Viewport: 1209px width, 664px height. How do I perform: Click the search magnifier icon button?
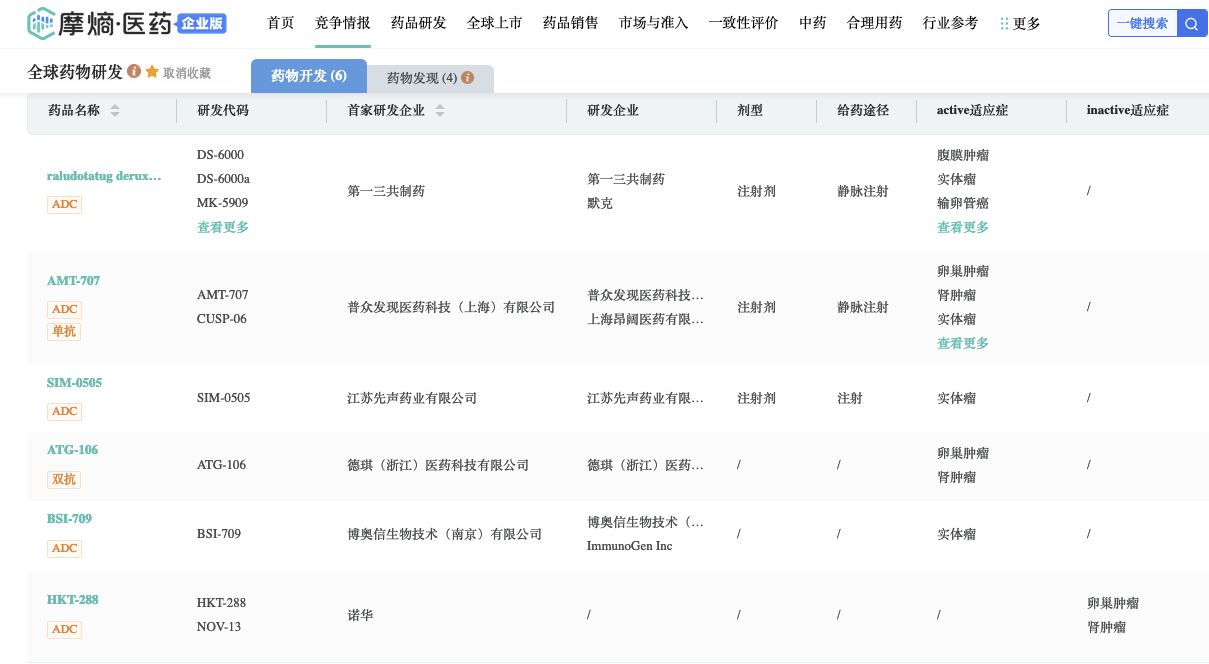1192,23
